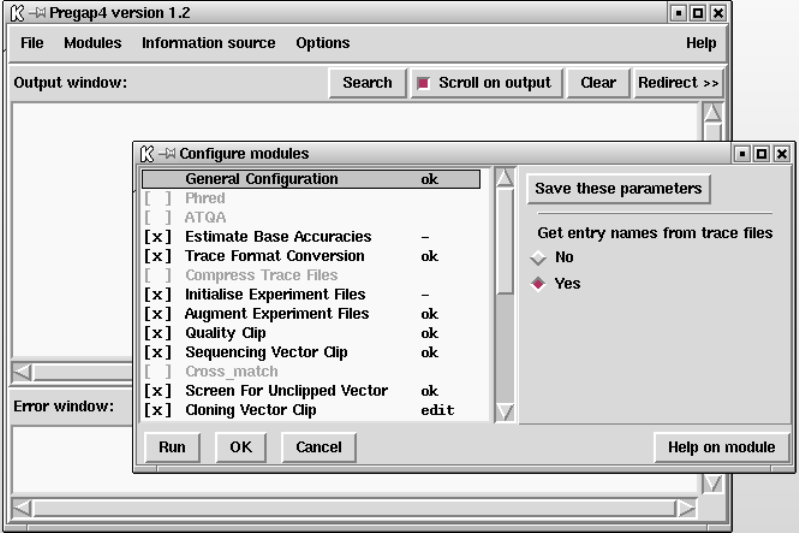799x533 pixels.
Task: Open the Pregap4 window menu K icon
Action: [x=17, y=13]
